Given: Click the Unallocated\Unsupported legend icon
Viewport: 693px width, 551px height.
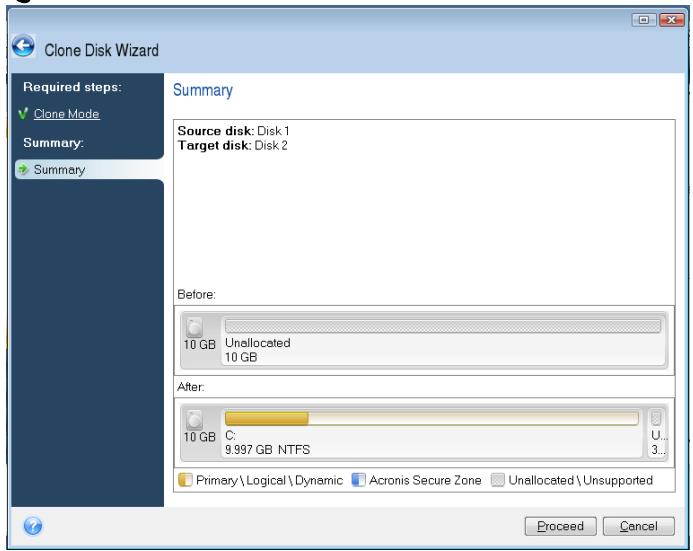Looking at the screenshot, I should (498, 480).
